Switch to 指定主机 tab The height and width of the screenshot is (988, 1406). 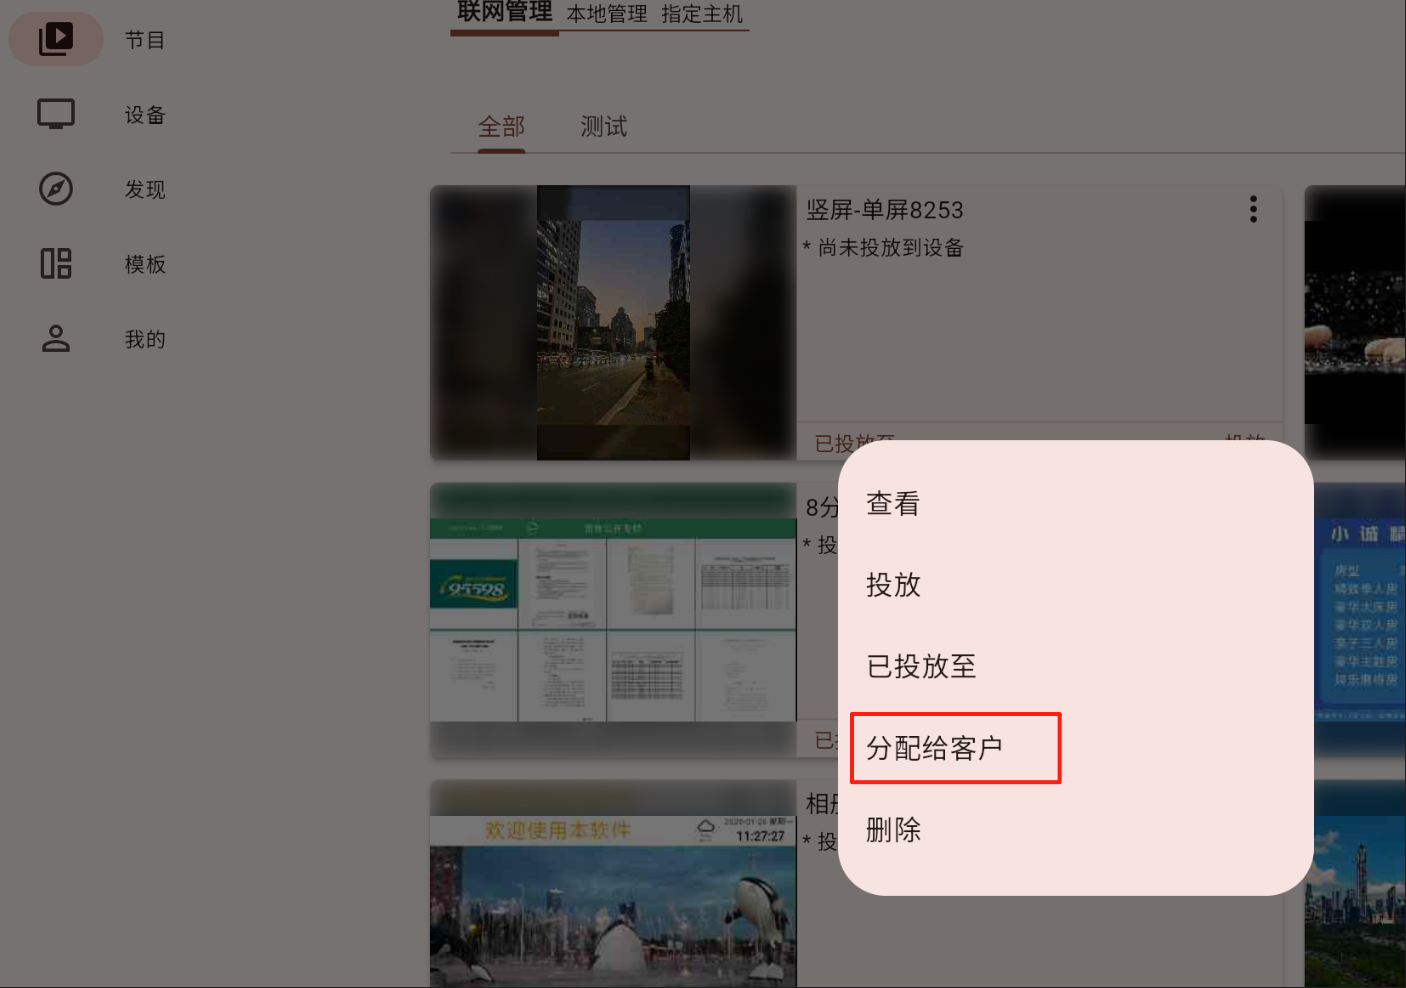(702, 14)
